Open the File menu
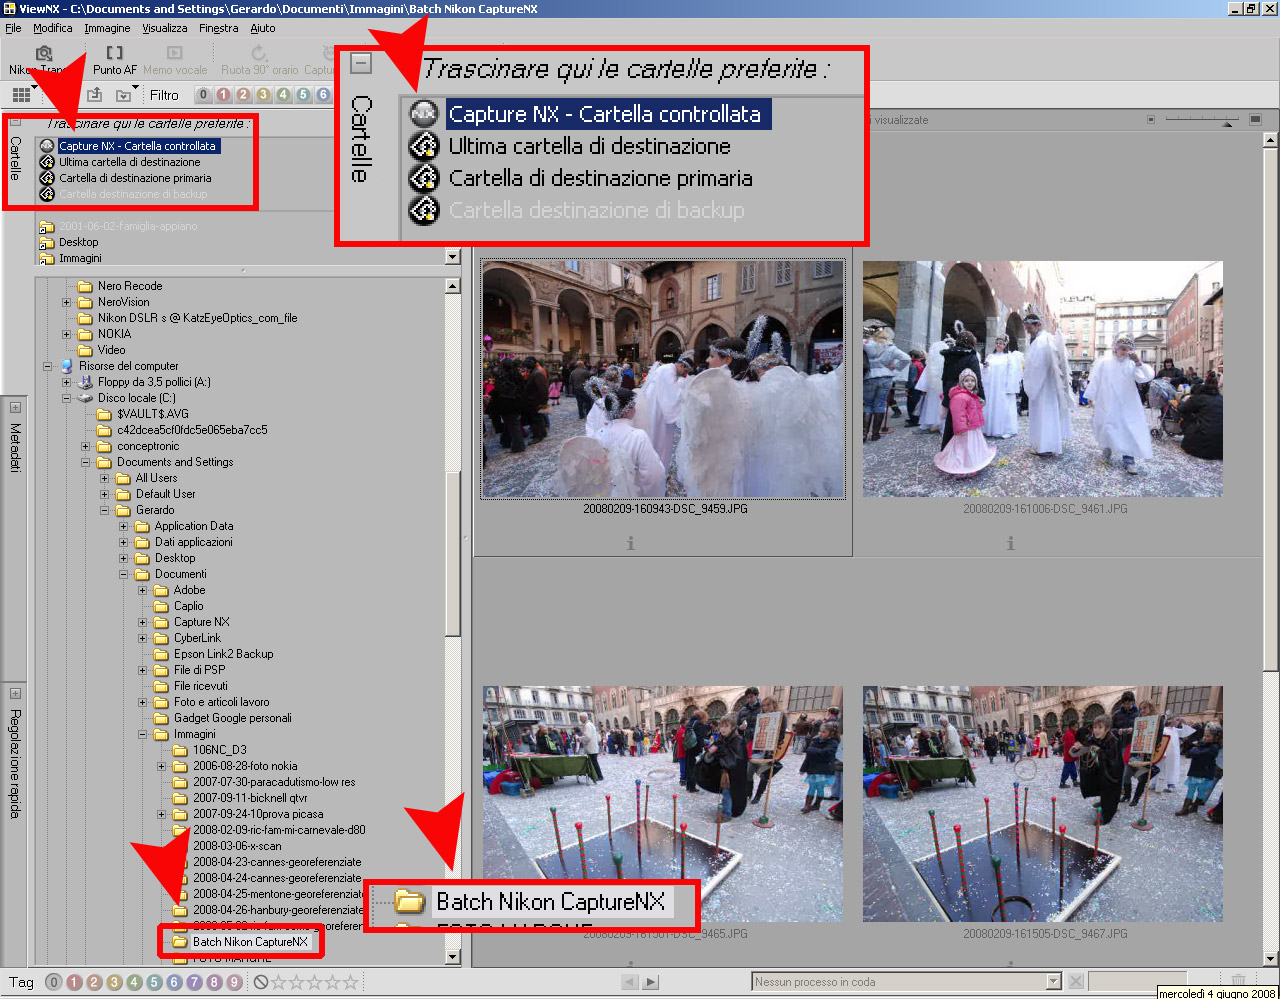This screenshot has width=1282, height=999. point(13,28)
